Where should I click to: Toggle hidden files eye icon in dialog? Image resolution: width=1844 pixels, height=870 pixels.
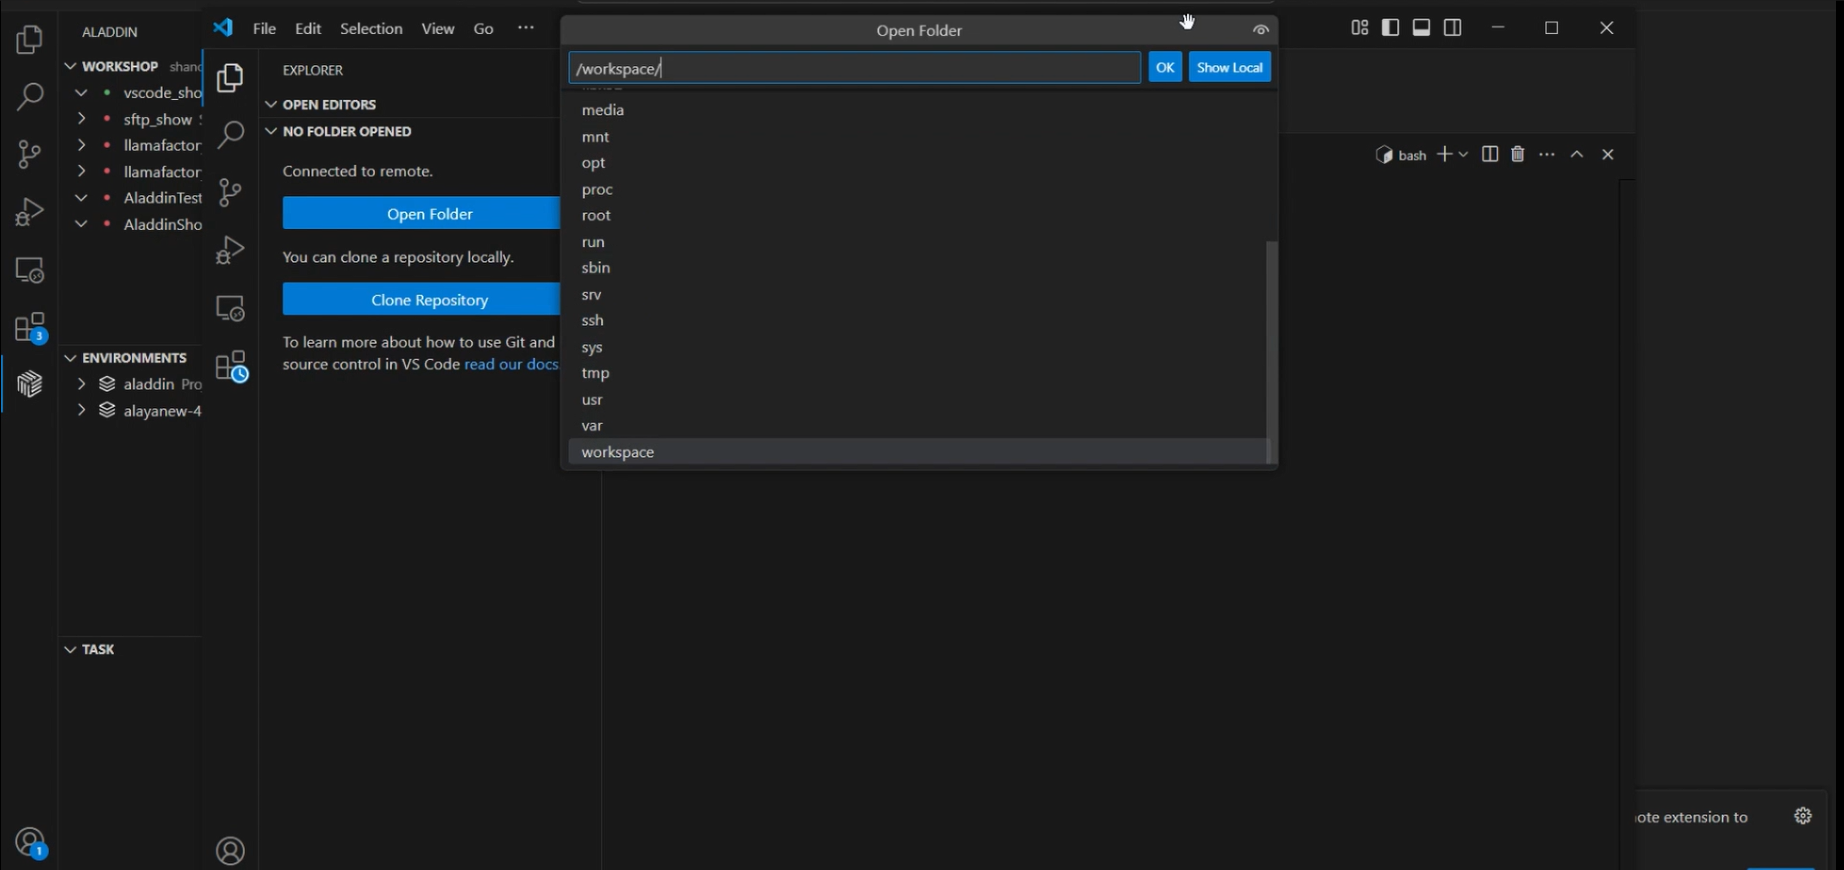pyautogui.click(x=1261, y=30)
